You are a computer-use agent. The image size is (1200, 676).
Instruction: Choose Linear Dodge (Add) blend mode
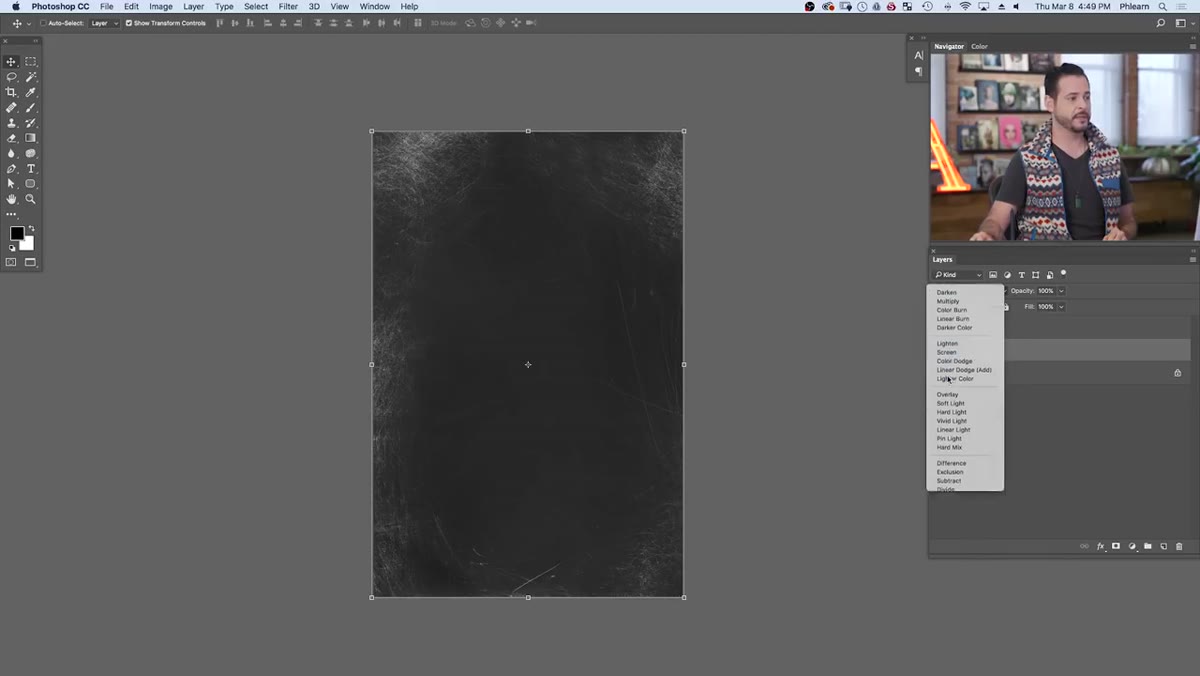point(965,370)
